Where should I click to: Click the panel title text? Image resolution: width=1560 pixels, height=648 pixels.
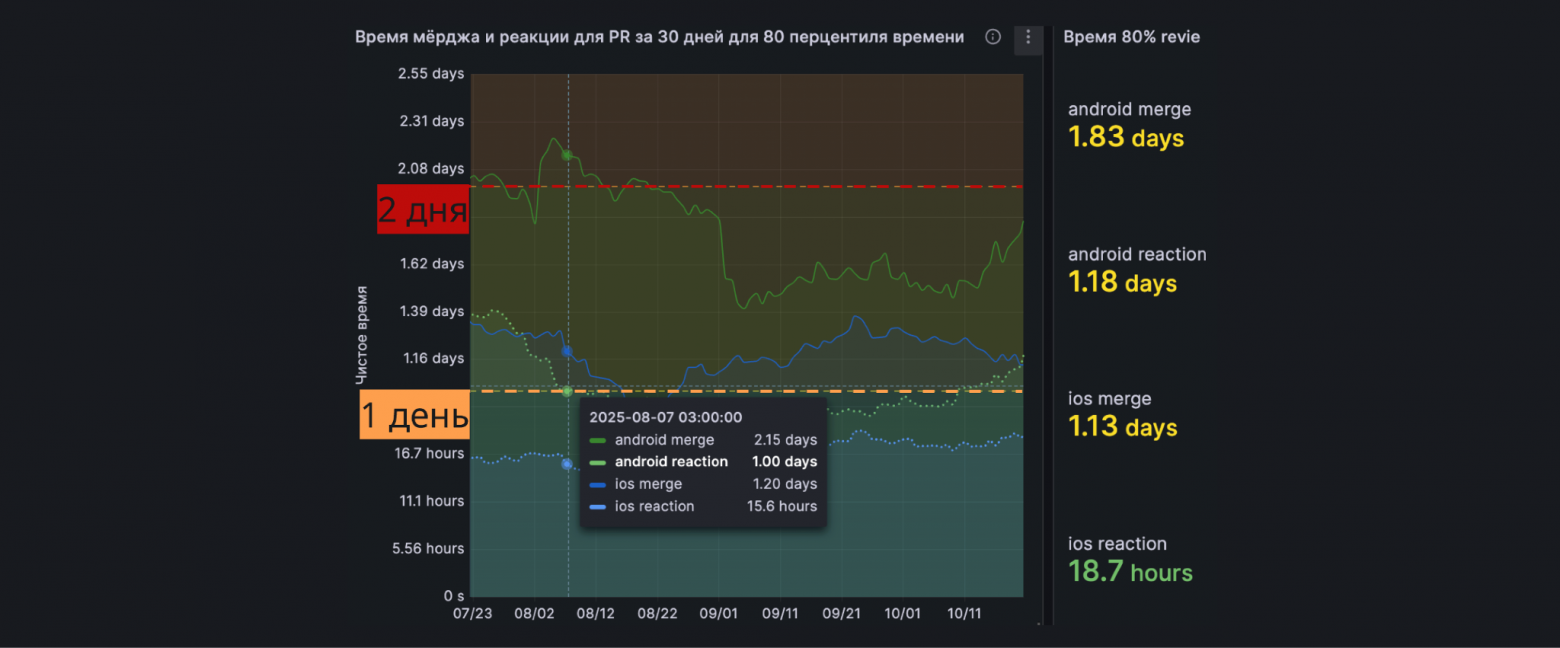pyautogui.click(x=659, y=37)
